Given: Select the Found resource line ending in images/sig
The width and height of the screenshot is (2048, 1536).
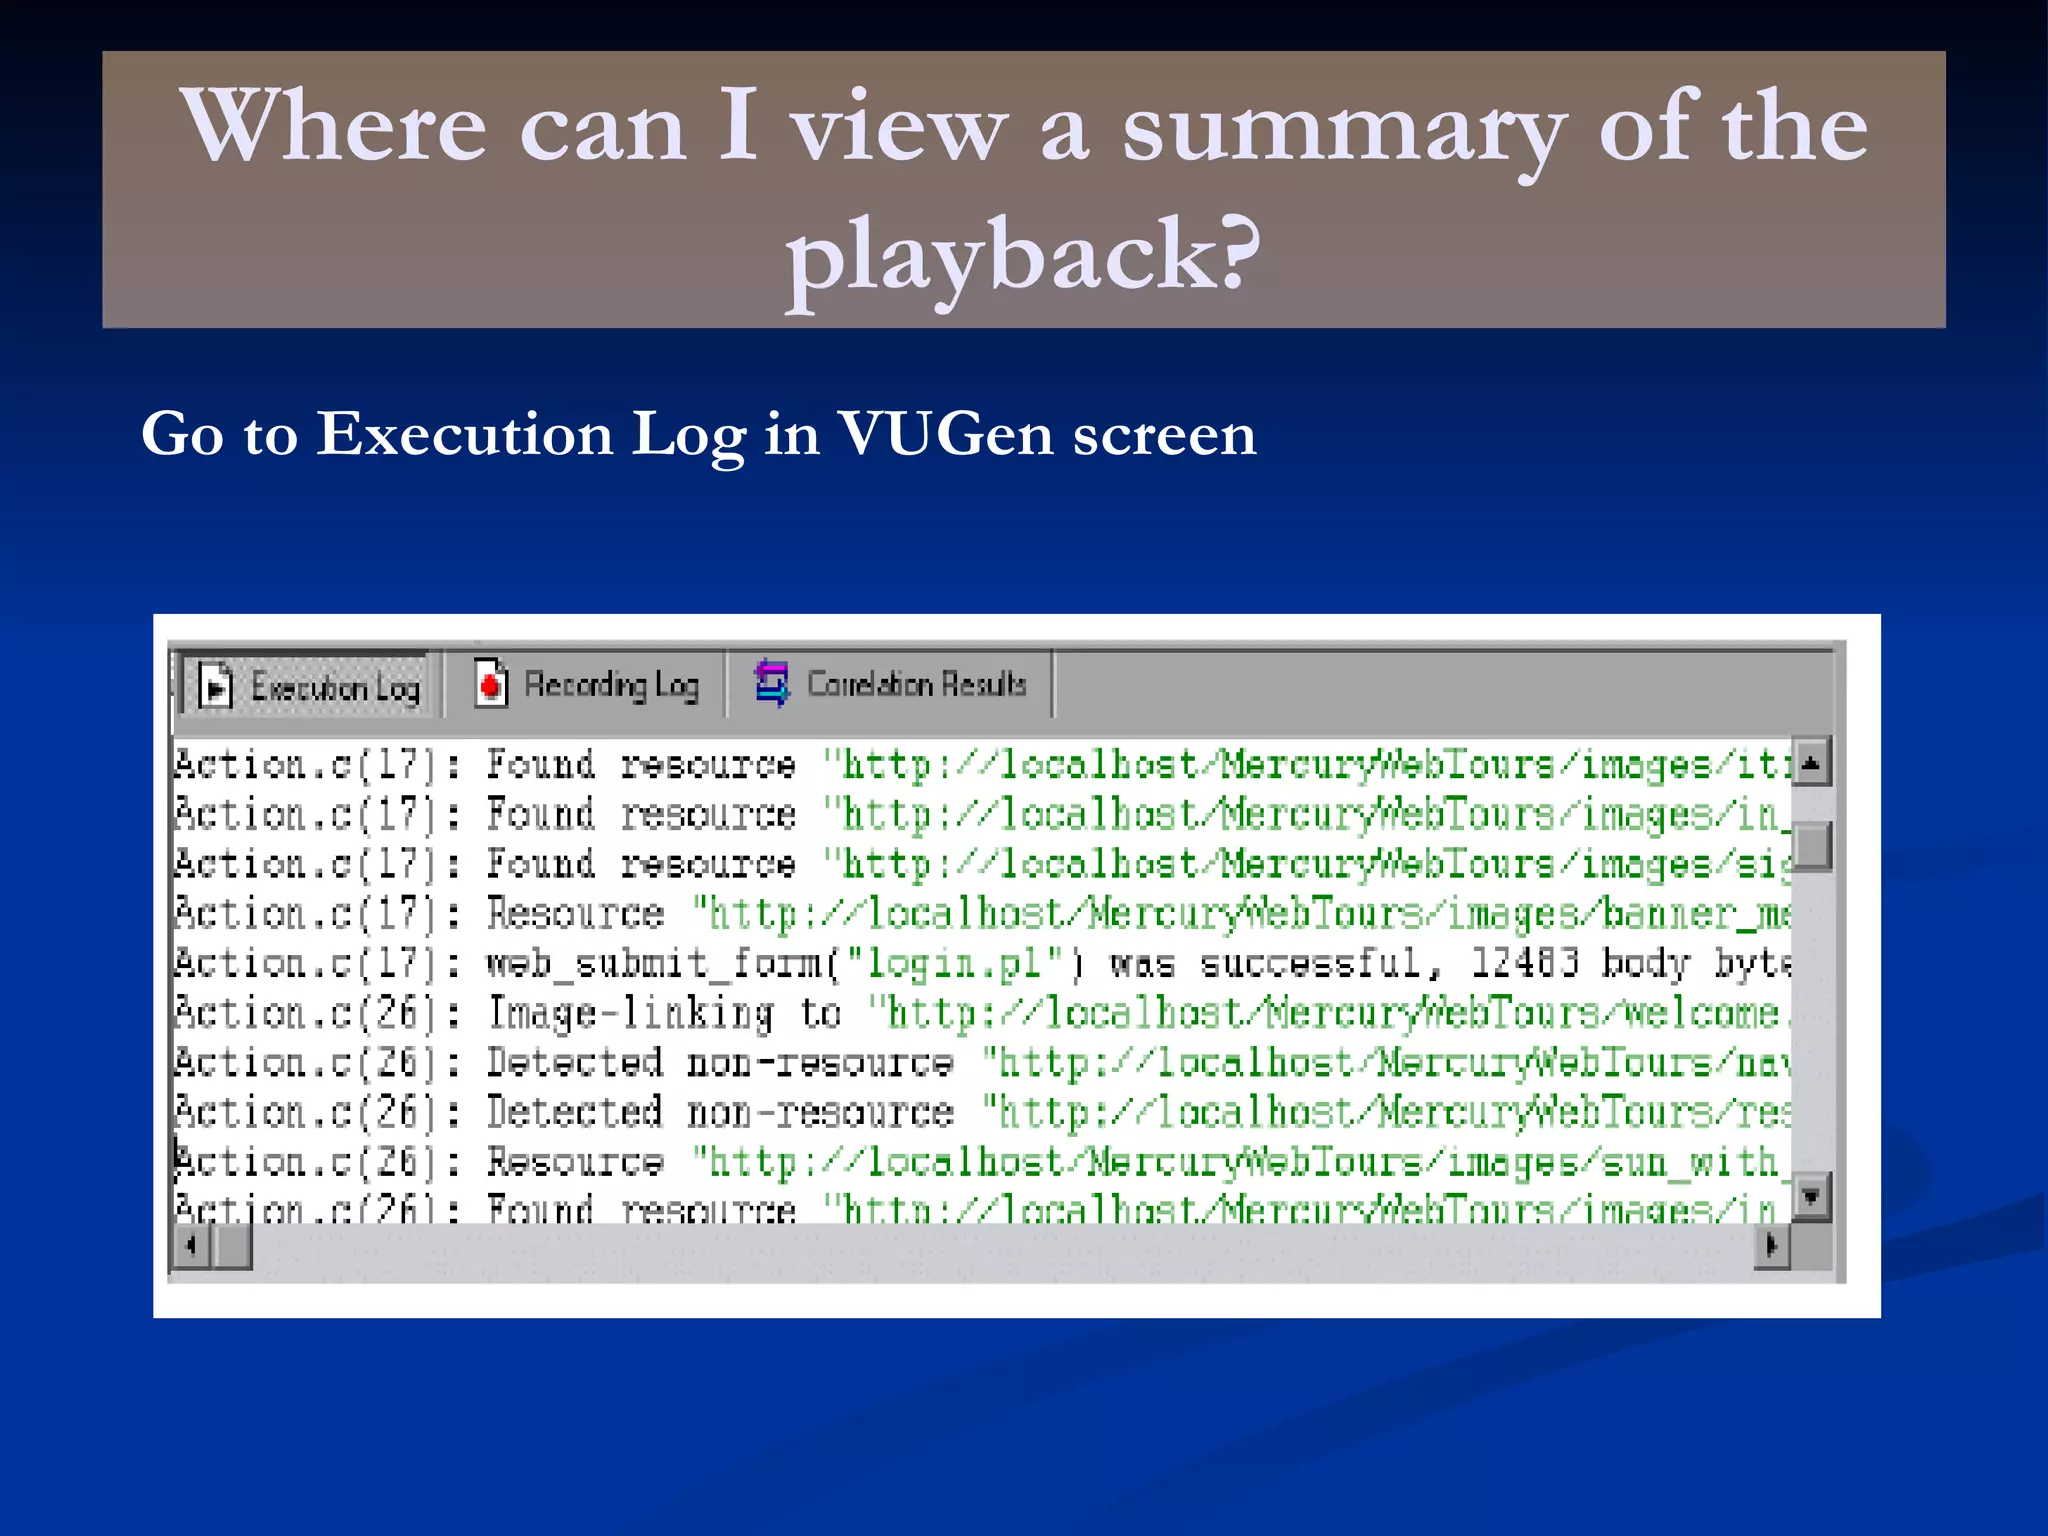Looking at the screenshot, I should pyautogui.click(x=982, y=863).
